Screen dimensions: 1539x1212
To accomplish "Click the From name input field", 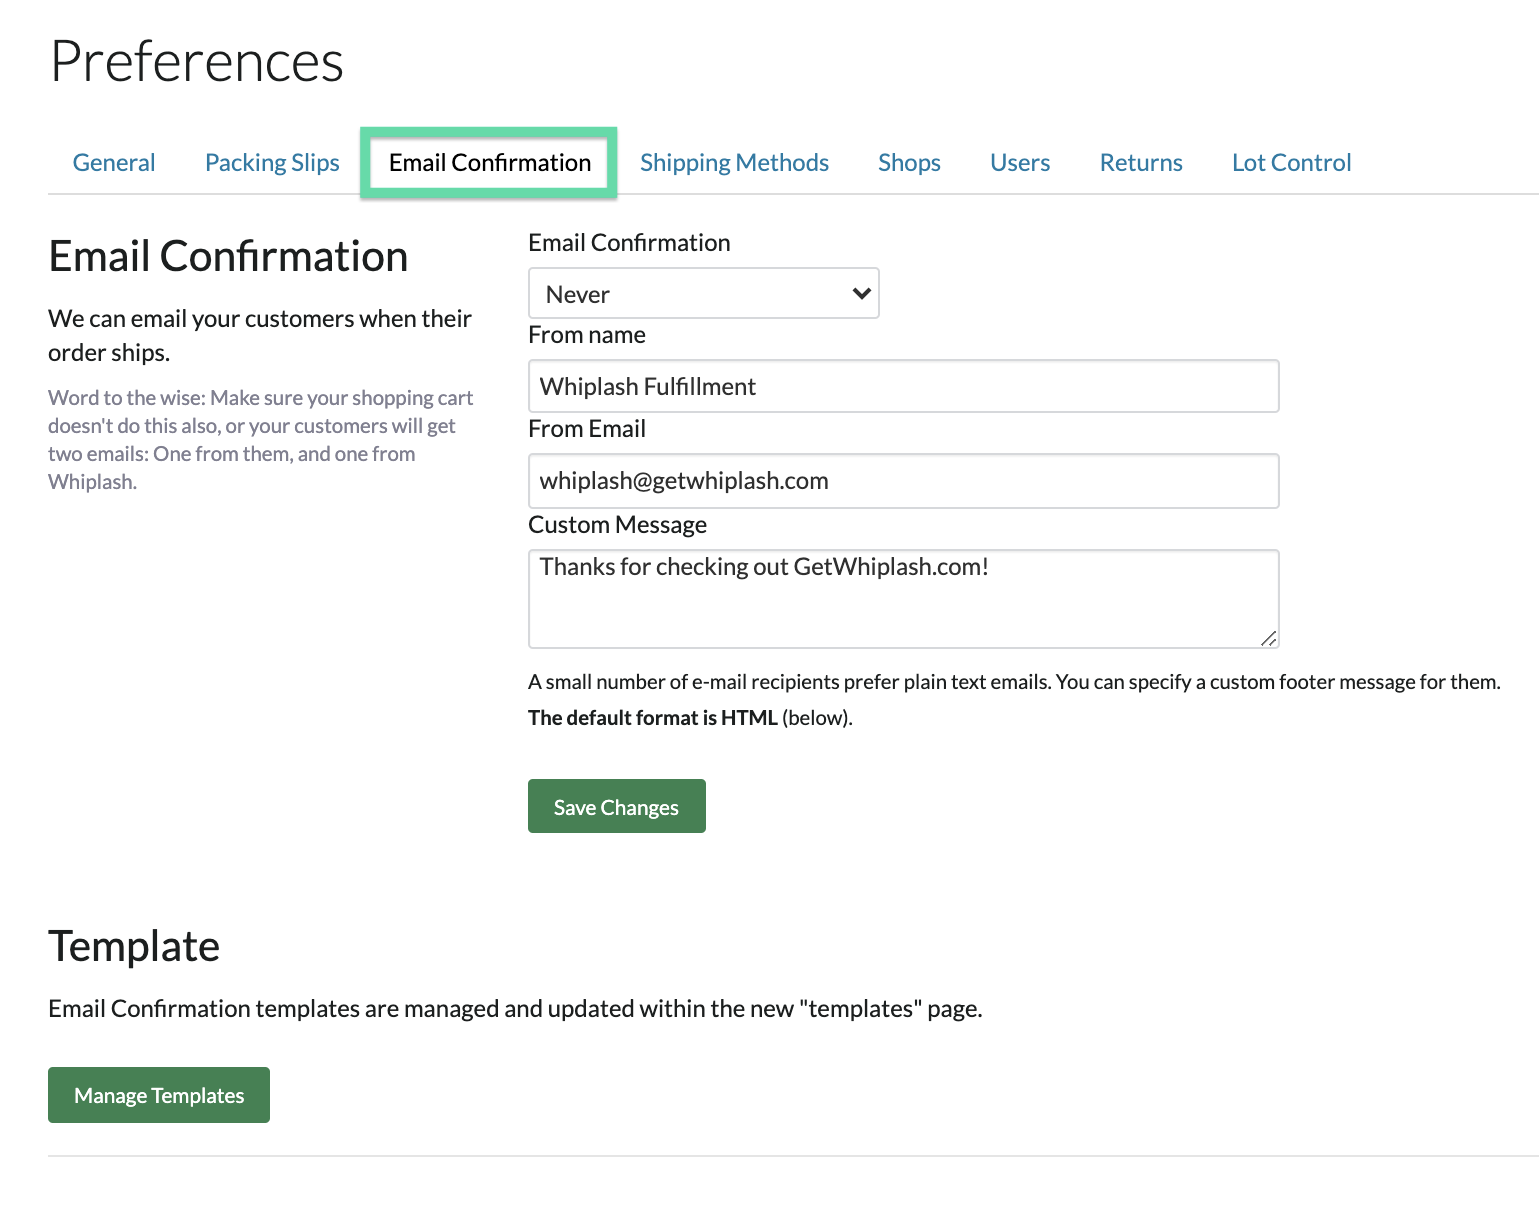I will (x=904, y=386).
